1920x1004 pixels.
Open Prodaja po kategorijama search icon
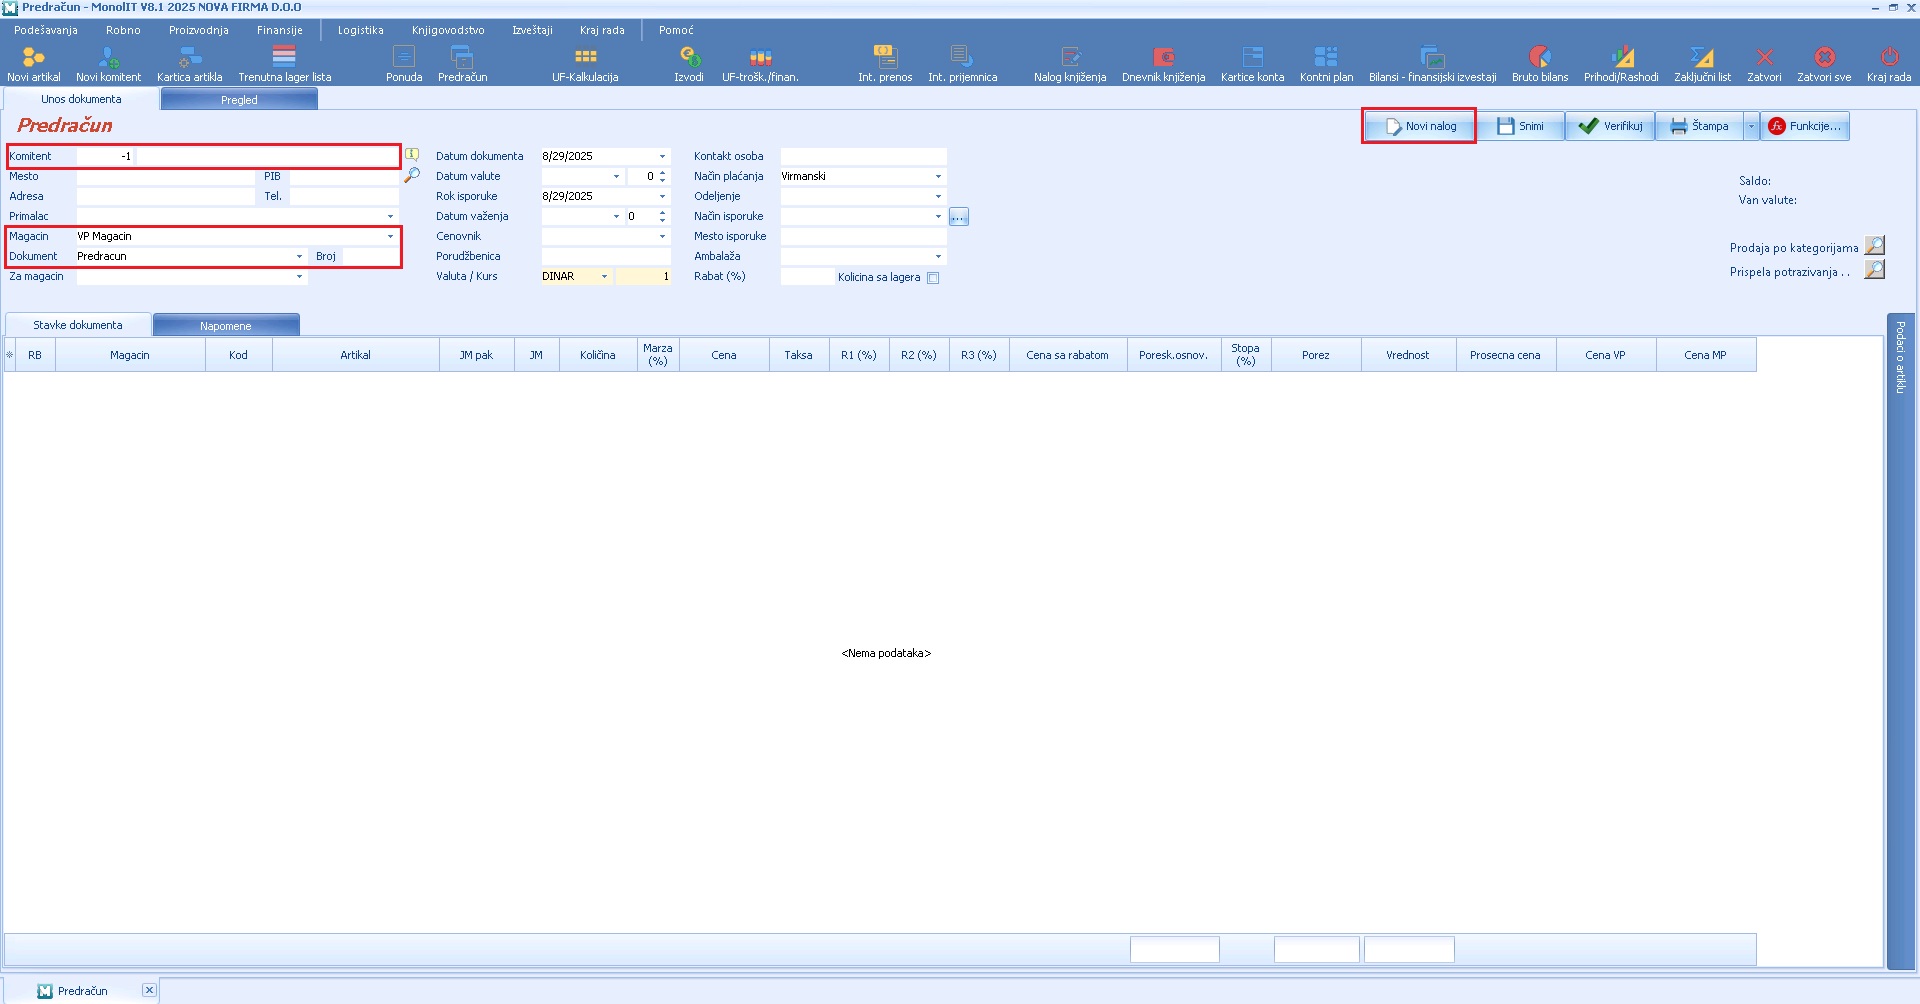(x=1875, y=245)
